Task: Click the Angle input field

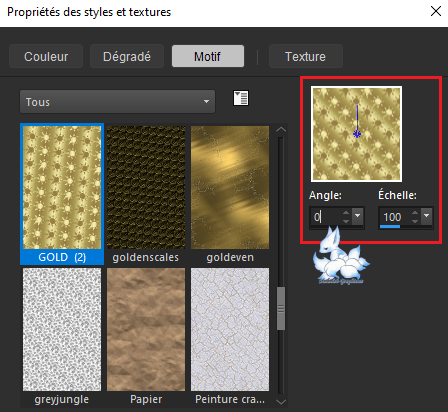Action: pos(326,217)
